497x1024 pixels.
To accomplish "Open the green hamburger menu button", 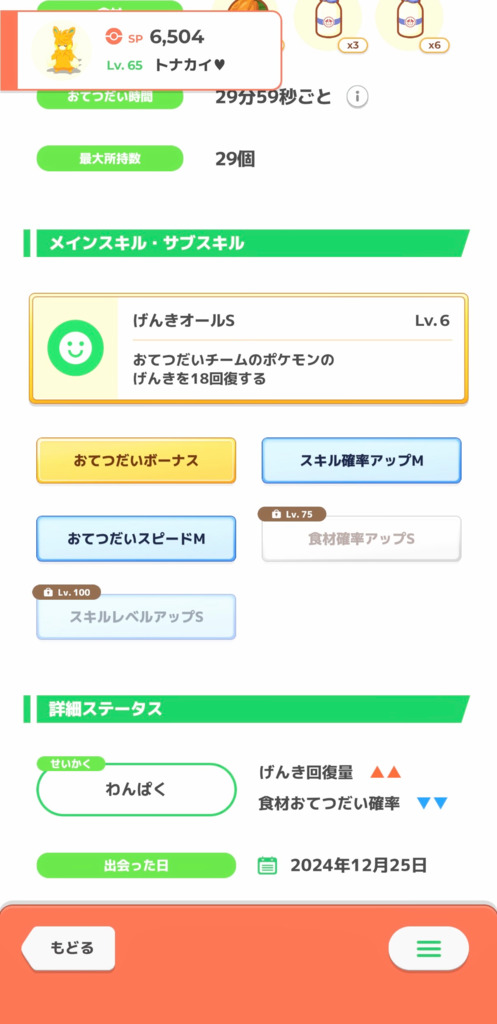I will [428, 948].
